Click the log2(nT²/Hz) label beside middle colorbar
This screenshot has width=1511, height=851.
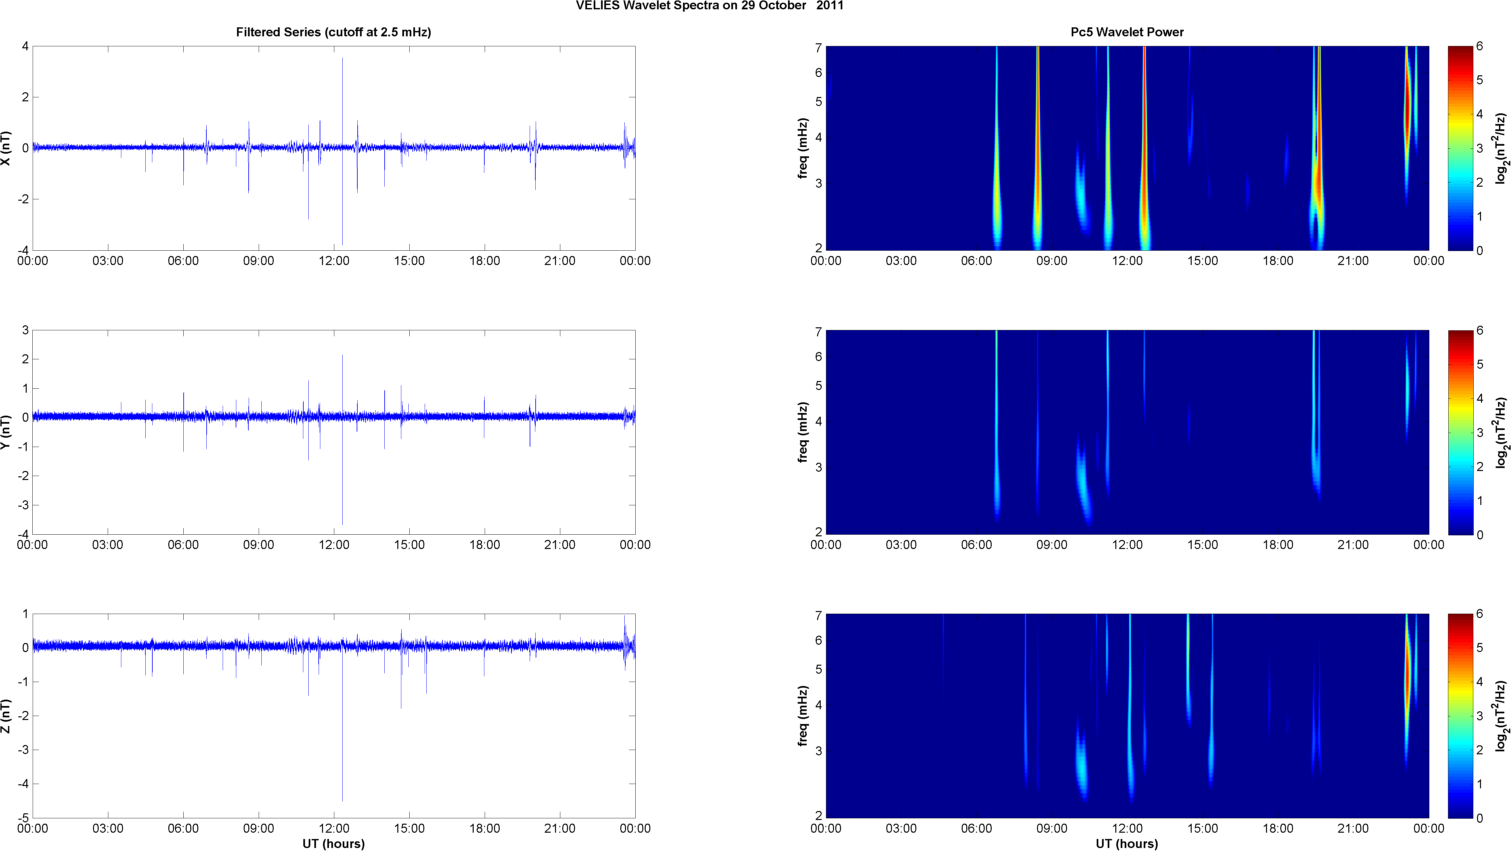pos(1501,432)
